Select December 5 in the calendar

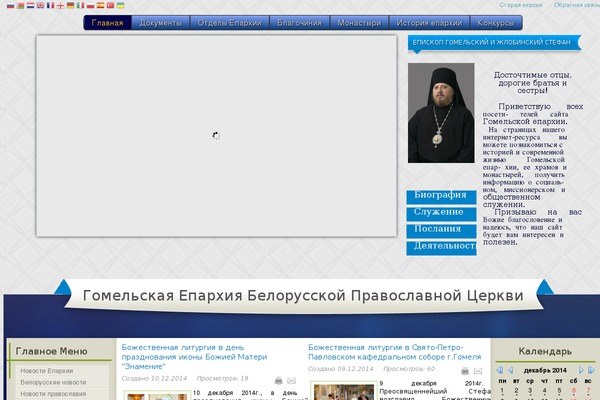(559, 390)
